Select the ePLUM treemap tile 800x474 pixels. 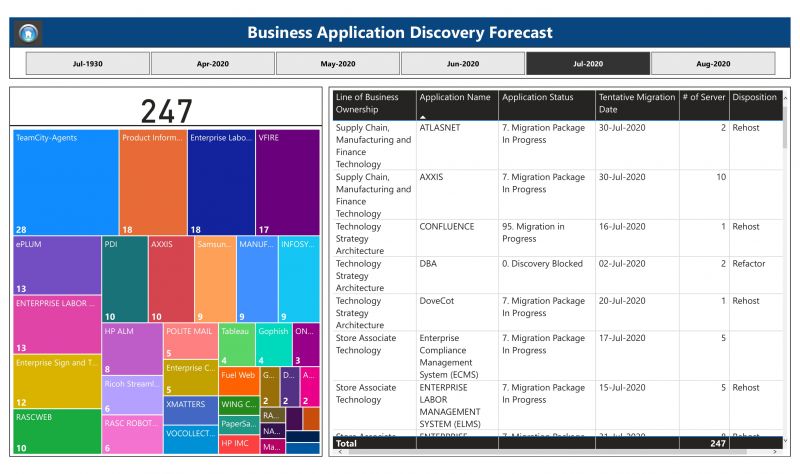click(57, 265)
